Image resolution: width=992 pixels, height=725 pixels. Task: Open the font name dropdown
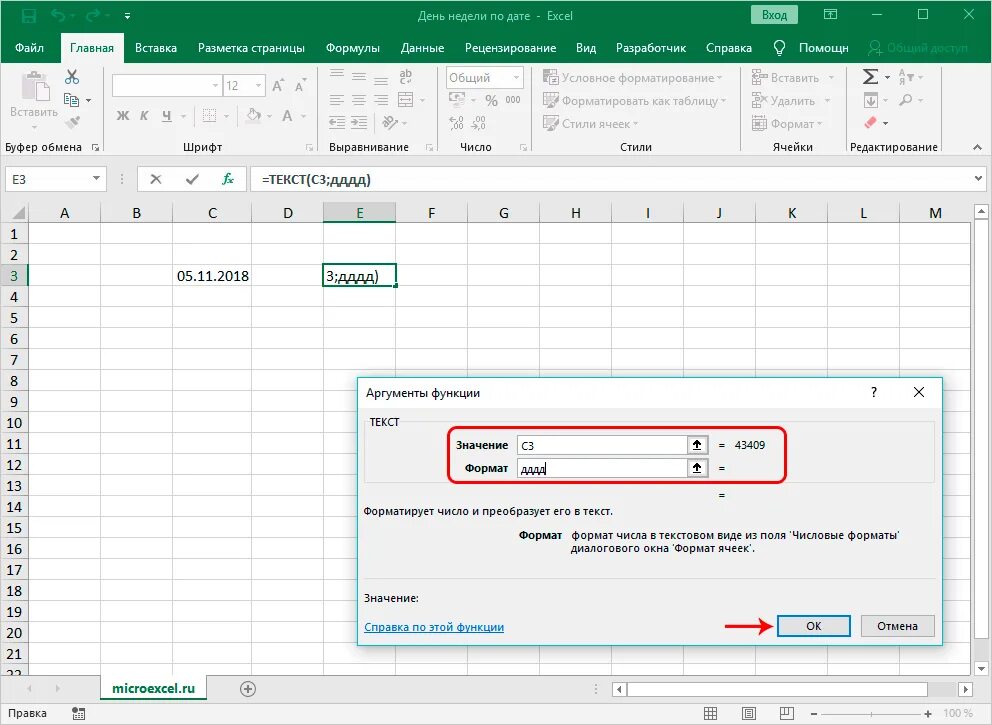[215, 85]
